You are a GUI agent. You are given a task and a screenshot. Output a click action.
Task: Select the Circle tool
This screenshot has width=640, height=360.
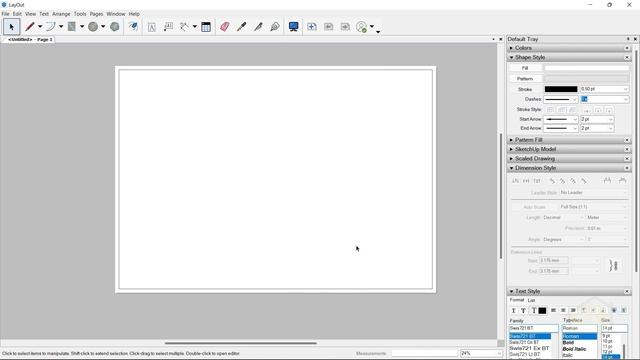93,27
